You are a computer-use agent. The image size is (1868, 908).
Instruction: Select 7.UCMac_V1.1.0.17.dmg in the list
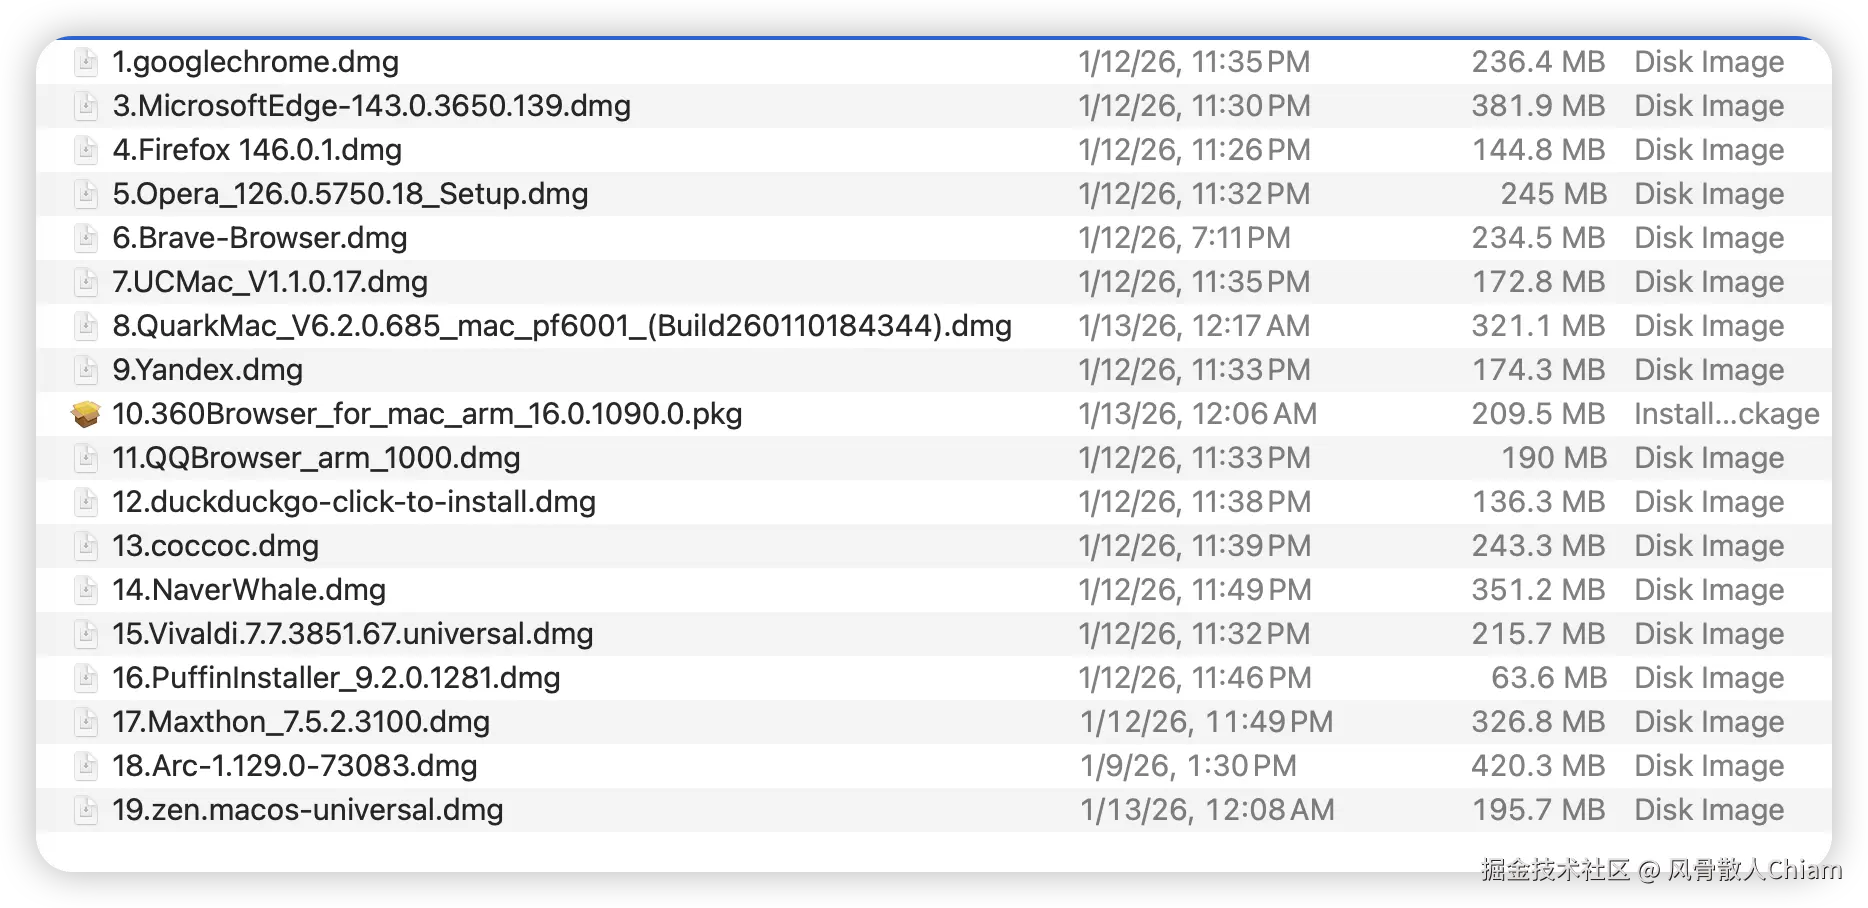[x=270, y=282]
